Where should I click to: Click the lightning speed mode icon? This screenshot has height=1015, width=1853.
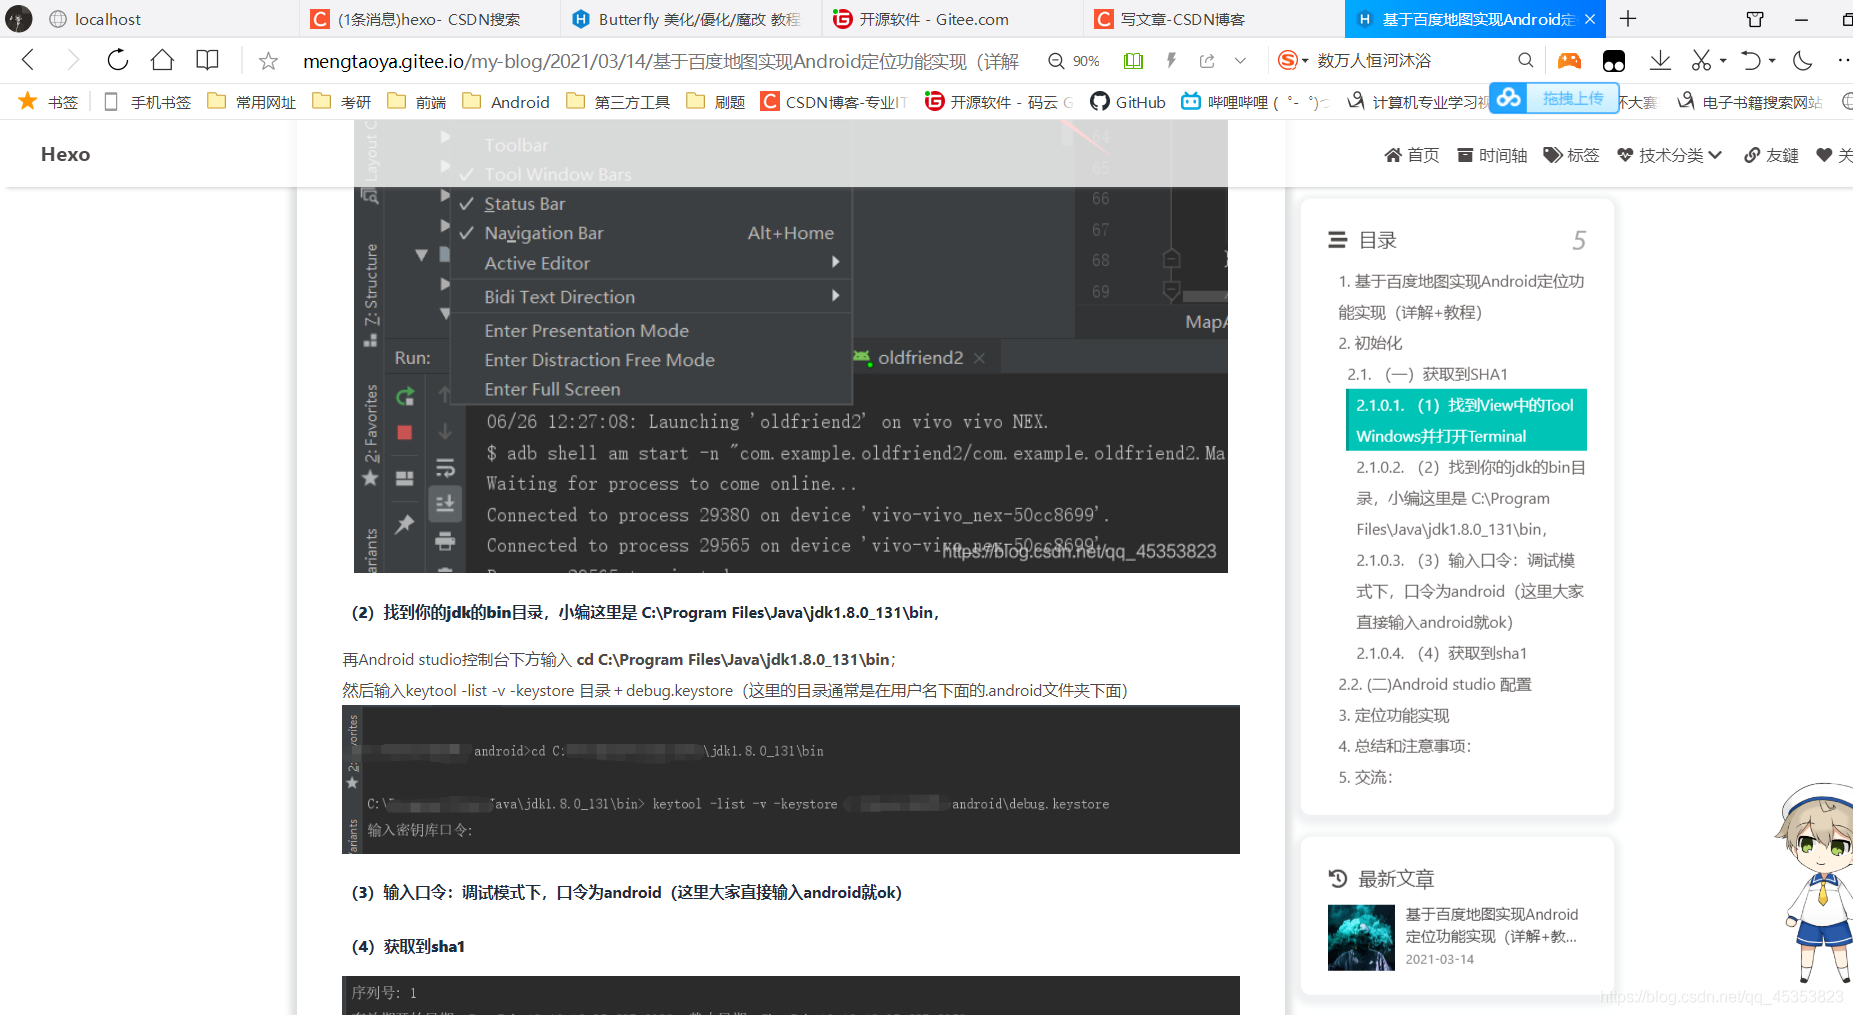click(x=1171, y=61)
